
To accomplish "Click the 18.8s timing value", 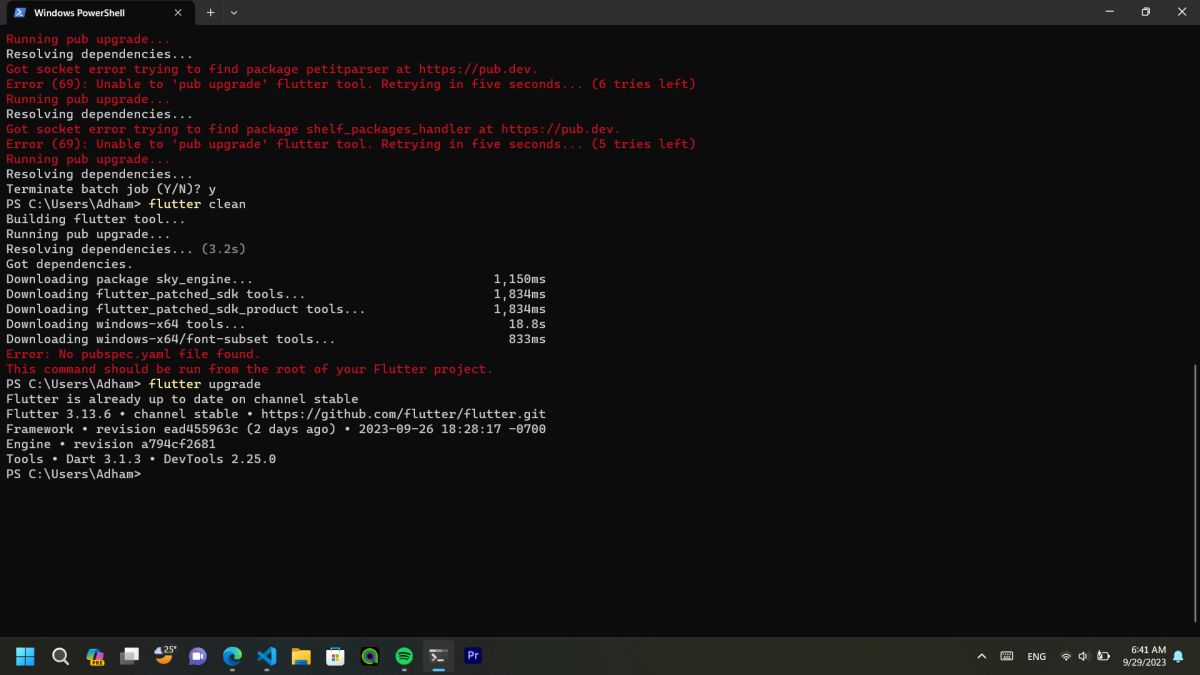I will [527, 324].
